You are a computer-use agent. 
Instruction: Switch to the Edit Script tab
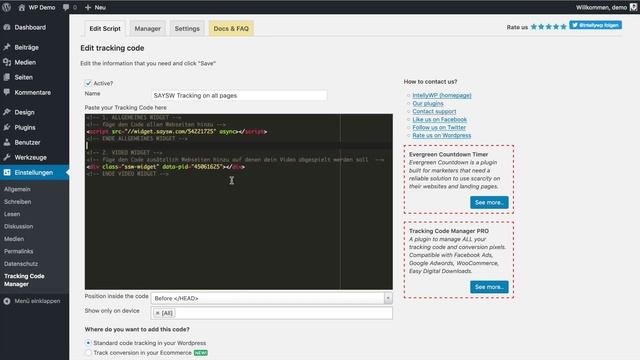(x=105, y=29)
